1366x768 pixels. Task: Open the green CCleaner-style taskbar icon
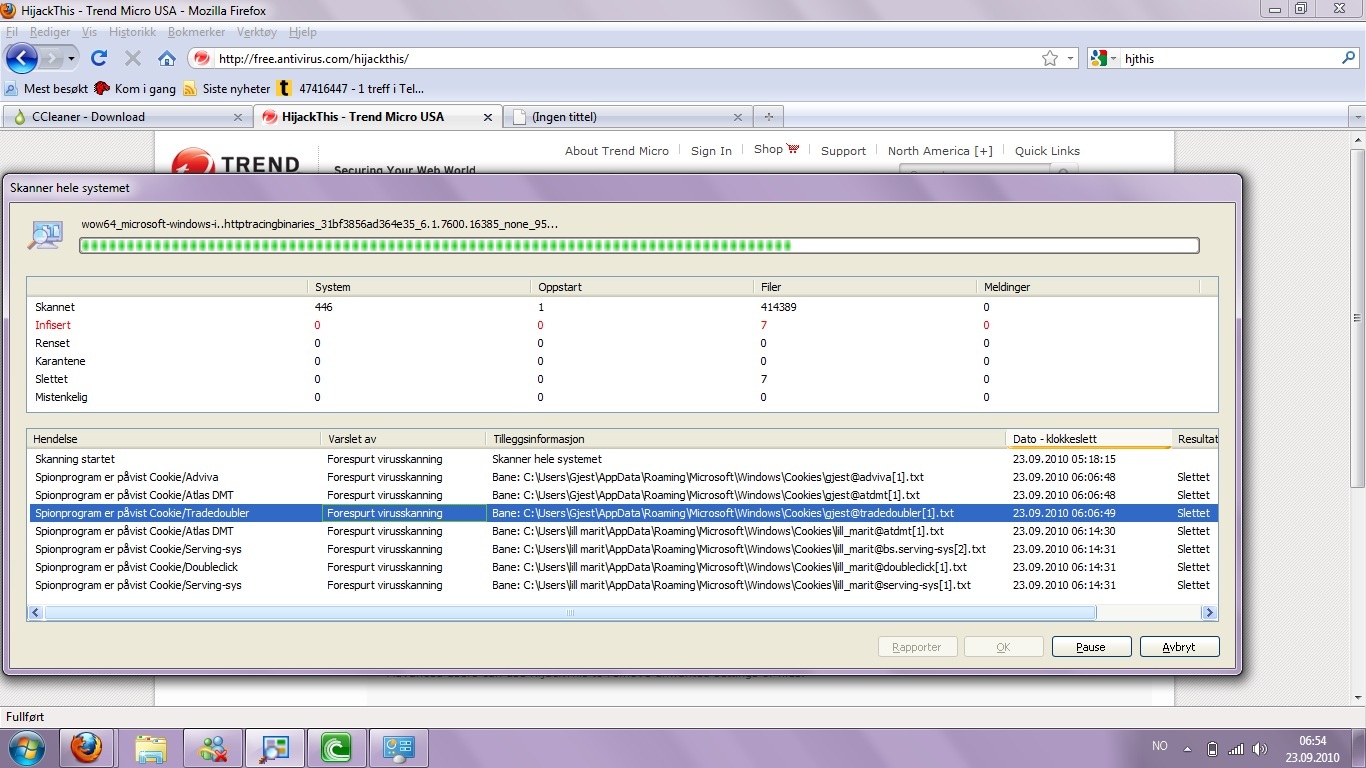337,748
